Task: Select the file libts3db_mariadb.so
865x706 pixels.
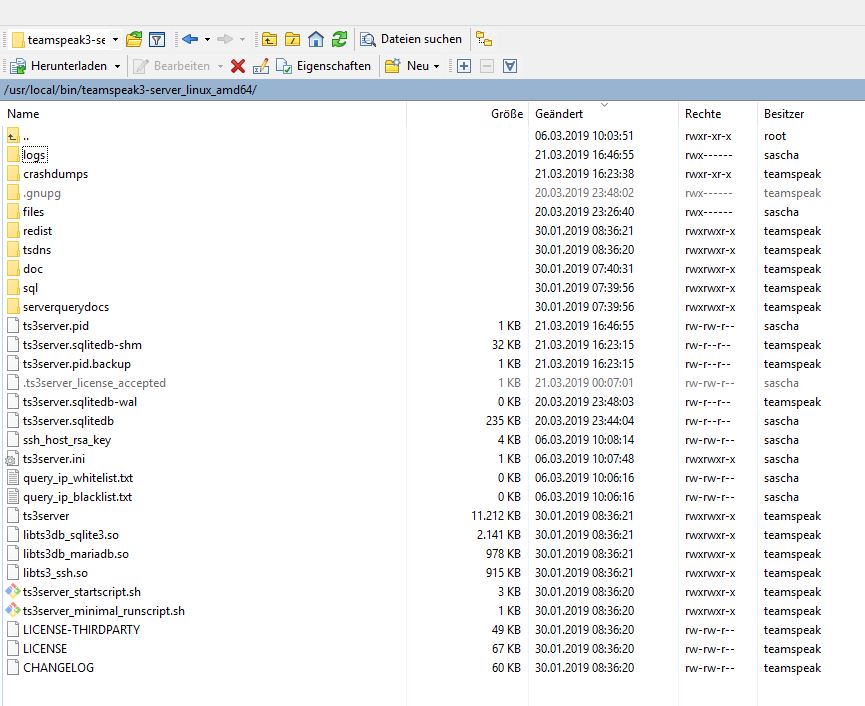Action: tap(76, 554)
